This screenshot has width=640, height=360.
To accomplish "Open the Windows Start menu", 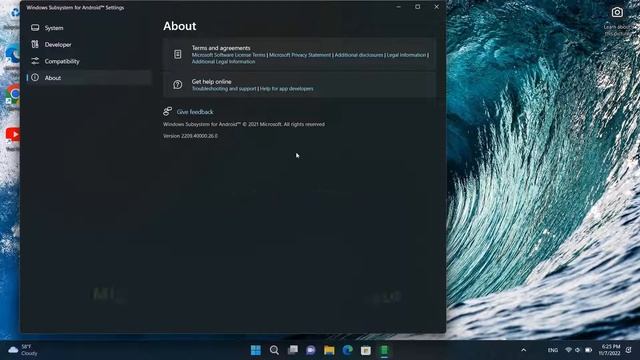I will [x=256, y=350].
